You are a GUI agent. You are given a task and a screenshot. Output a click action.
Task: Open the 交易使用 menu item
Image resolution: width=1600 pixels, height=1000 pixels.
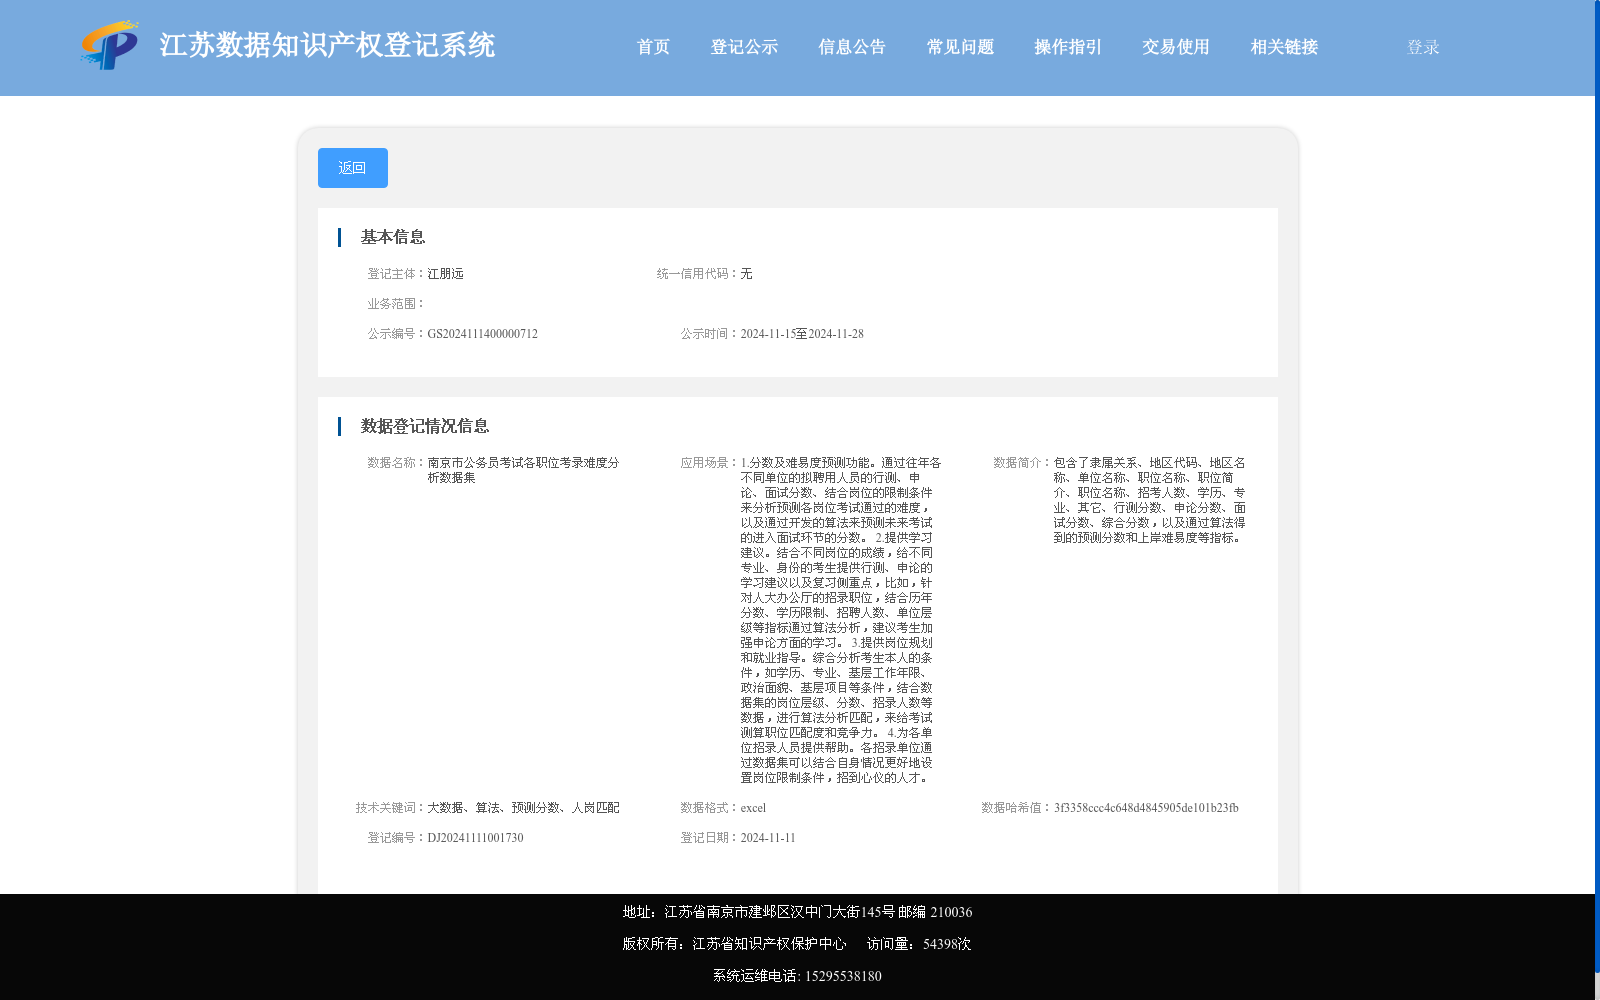point(1176,47)
